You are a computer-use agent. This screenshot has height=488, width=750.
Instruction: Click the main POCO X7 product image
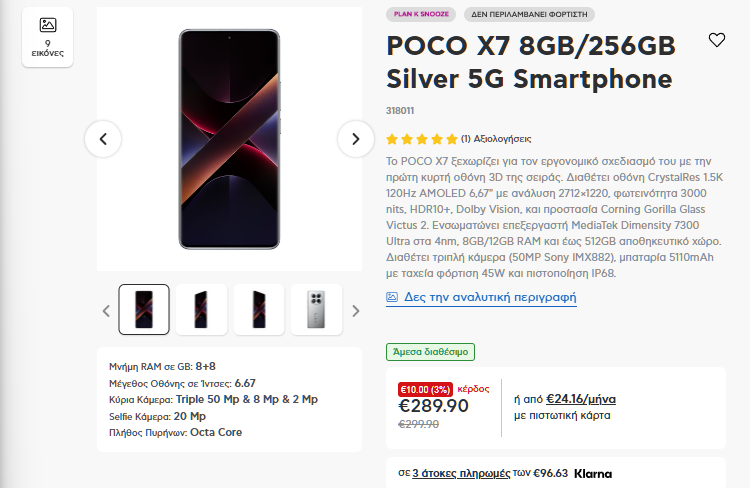coord(229,139)
